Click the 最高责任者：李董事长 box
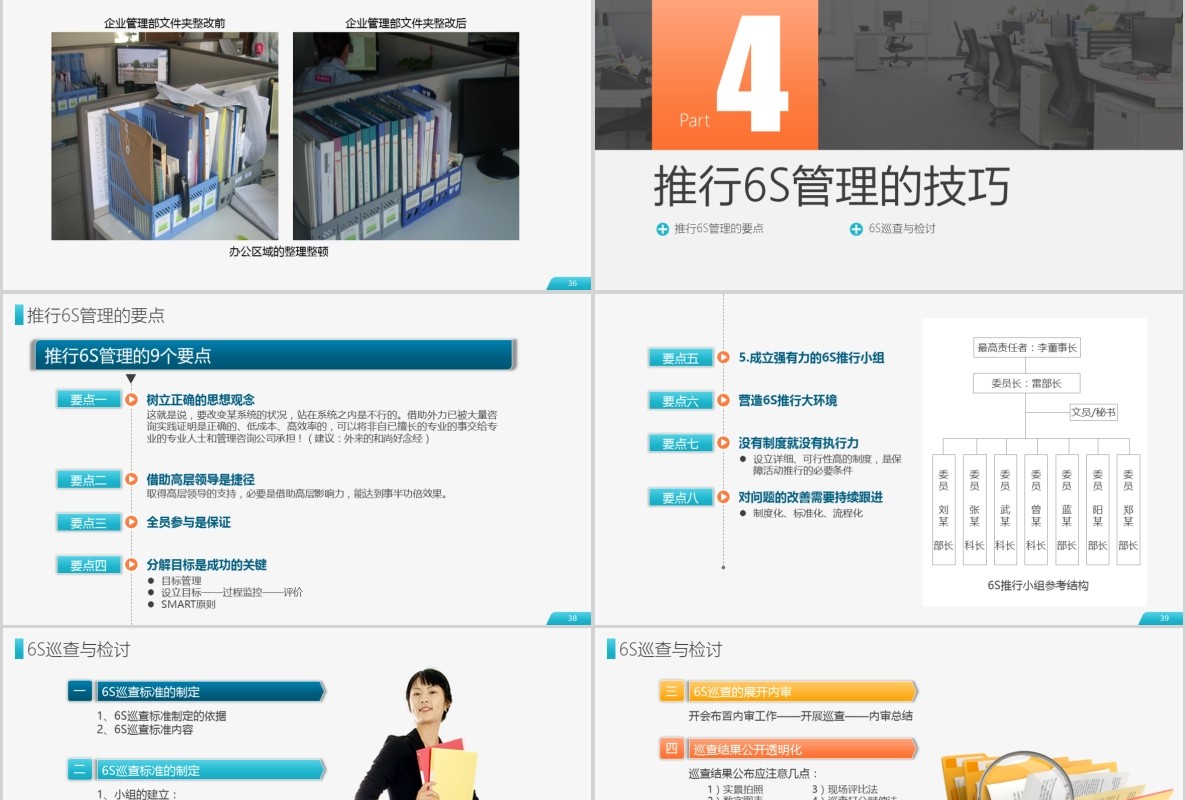1186x800 pixels. click(1026, 347)
